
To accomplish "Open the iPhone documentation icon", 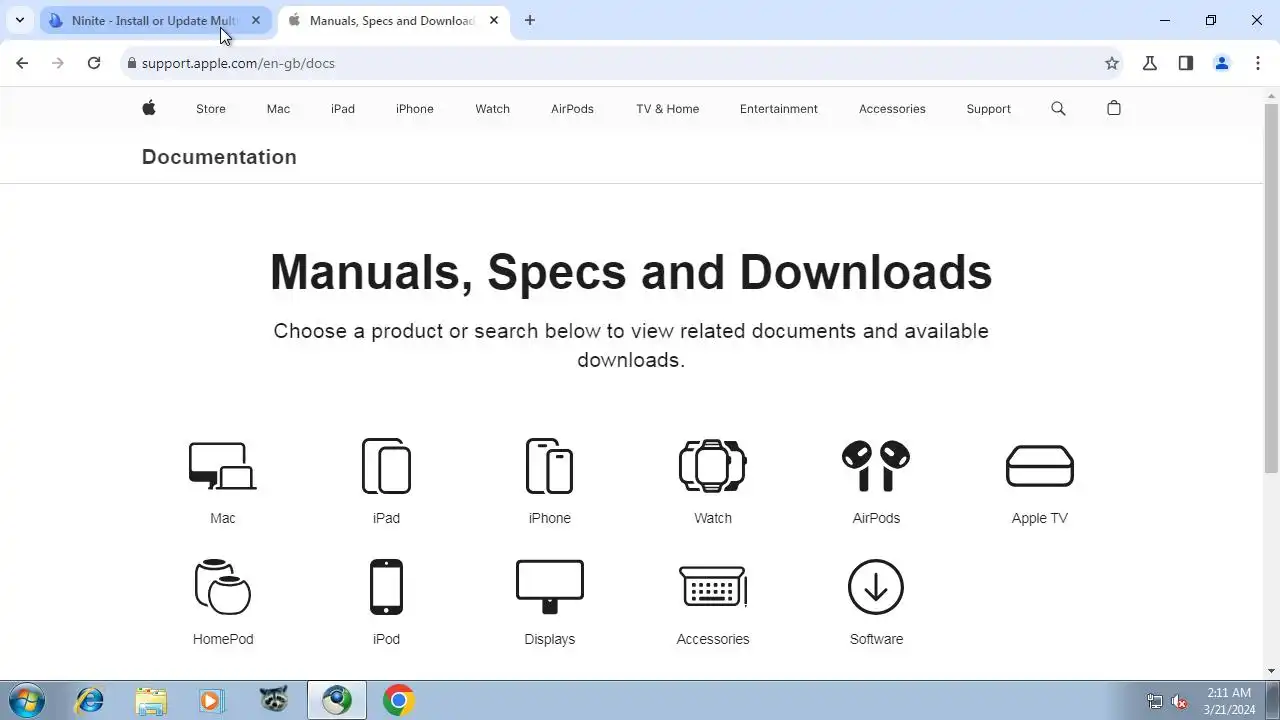I will [x=549, y=466].
